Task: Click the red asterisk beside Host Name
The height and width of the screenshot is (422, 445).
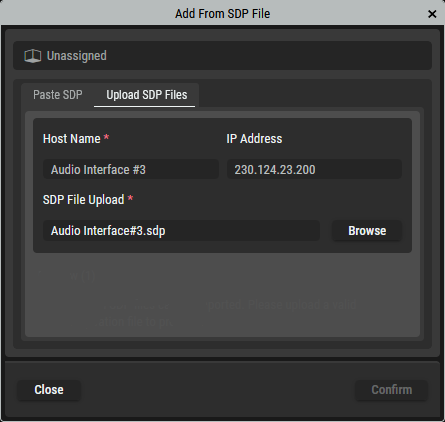Action: (x=106, y=137)
